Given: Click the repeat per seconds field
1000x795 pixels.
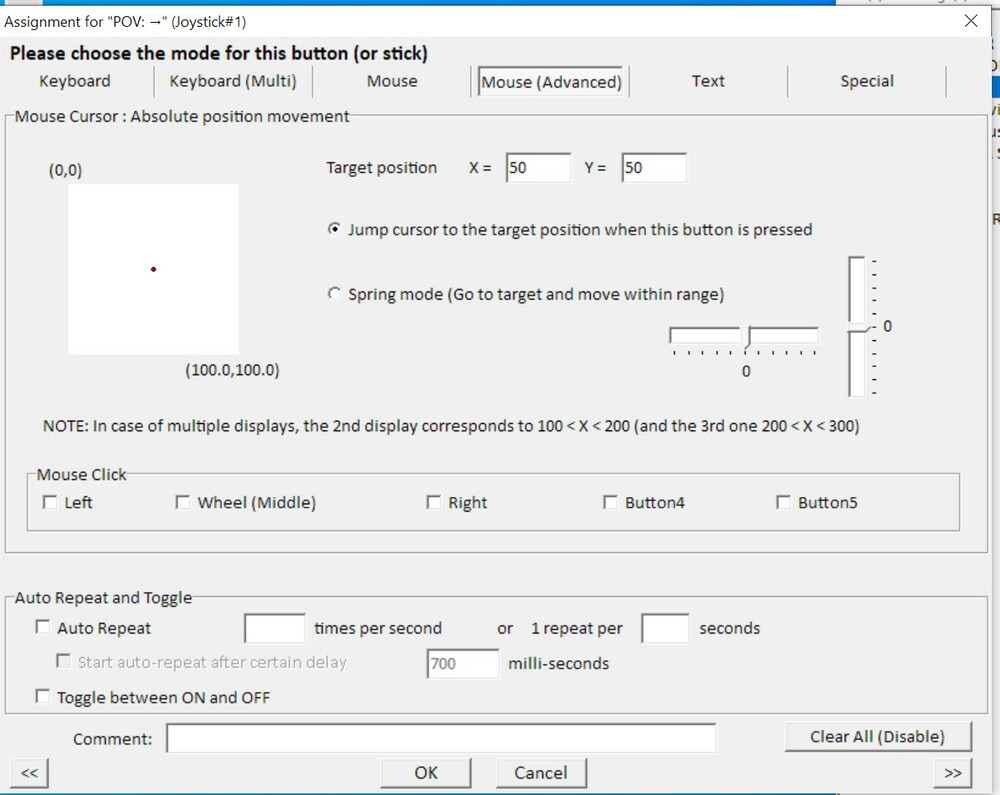Looking at the screenshot, I should (x=665, y=629).
